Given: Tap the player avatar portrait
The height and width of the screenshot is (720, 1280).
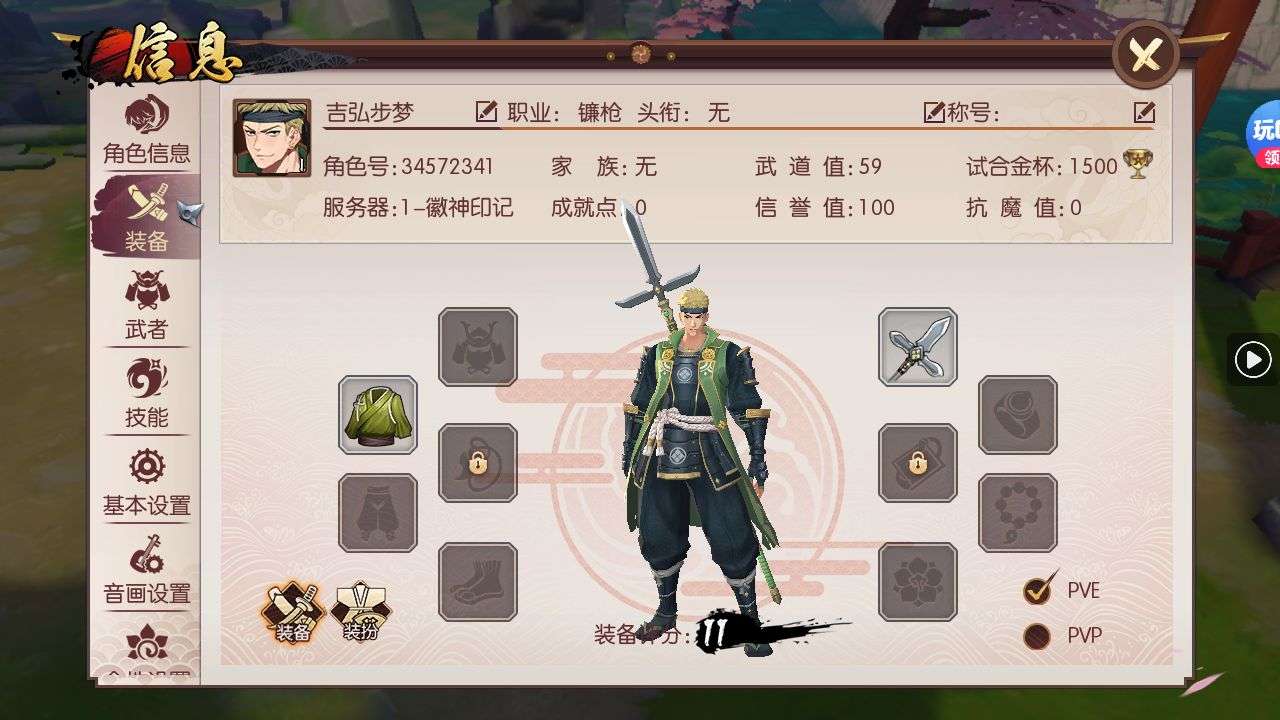Looking at the screenshot, I should click(272, 138).
